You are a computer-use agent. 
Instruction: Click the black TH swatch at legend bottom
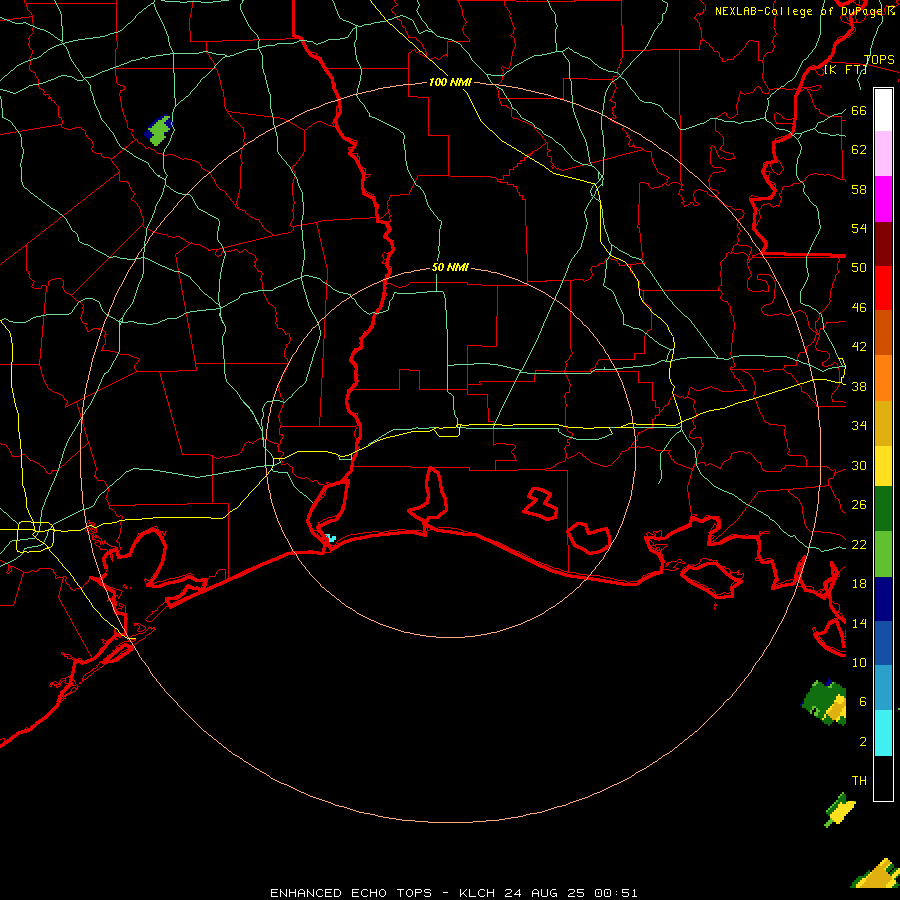(883, 778)
